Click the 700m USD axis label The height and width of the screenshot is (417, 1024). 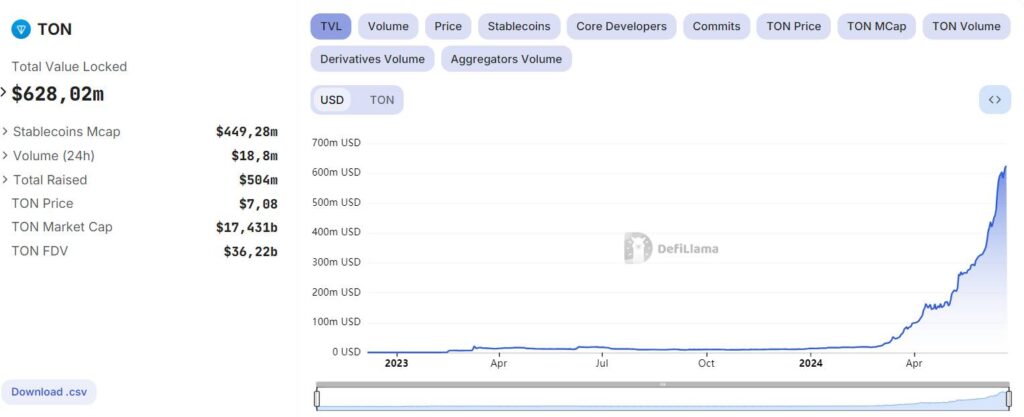coord(336,143)
